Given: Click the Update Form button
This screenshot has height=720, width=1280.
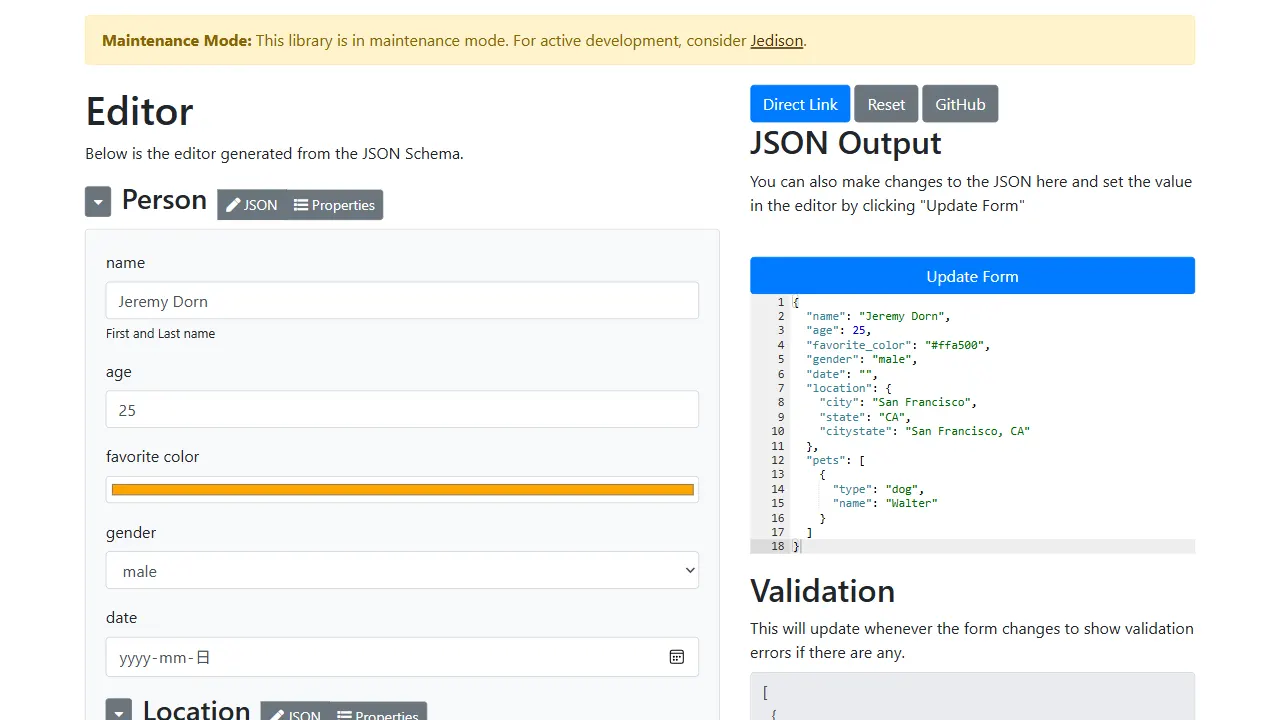Looking at the screenshot, I should click(972, 276).
